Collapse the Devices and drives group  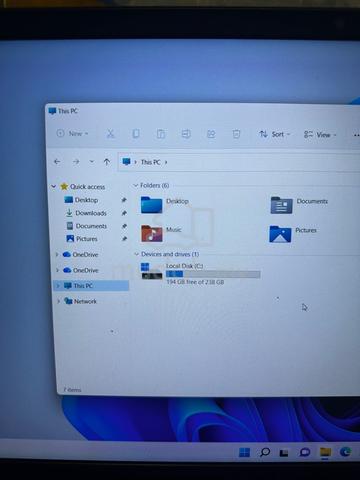click(136, 254)
